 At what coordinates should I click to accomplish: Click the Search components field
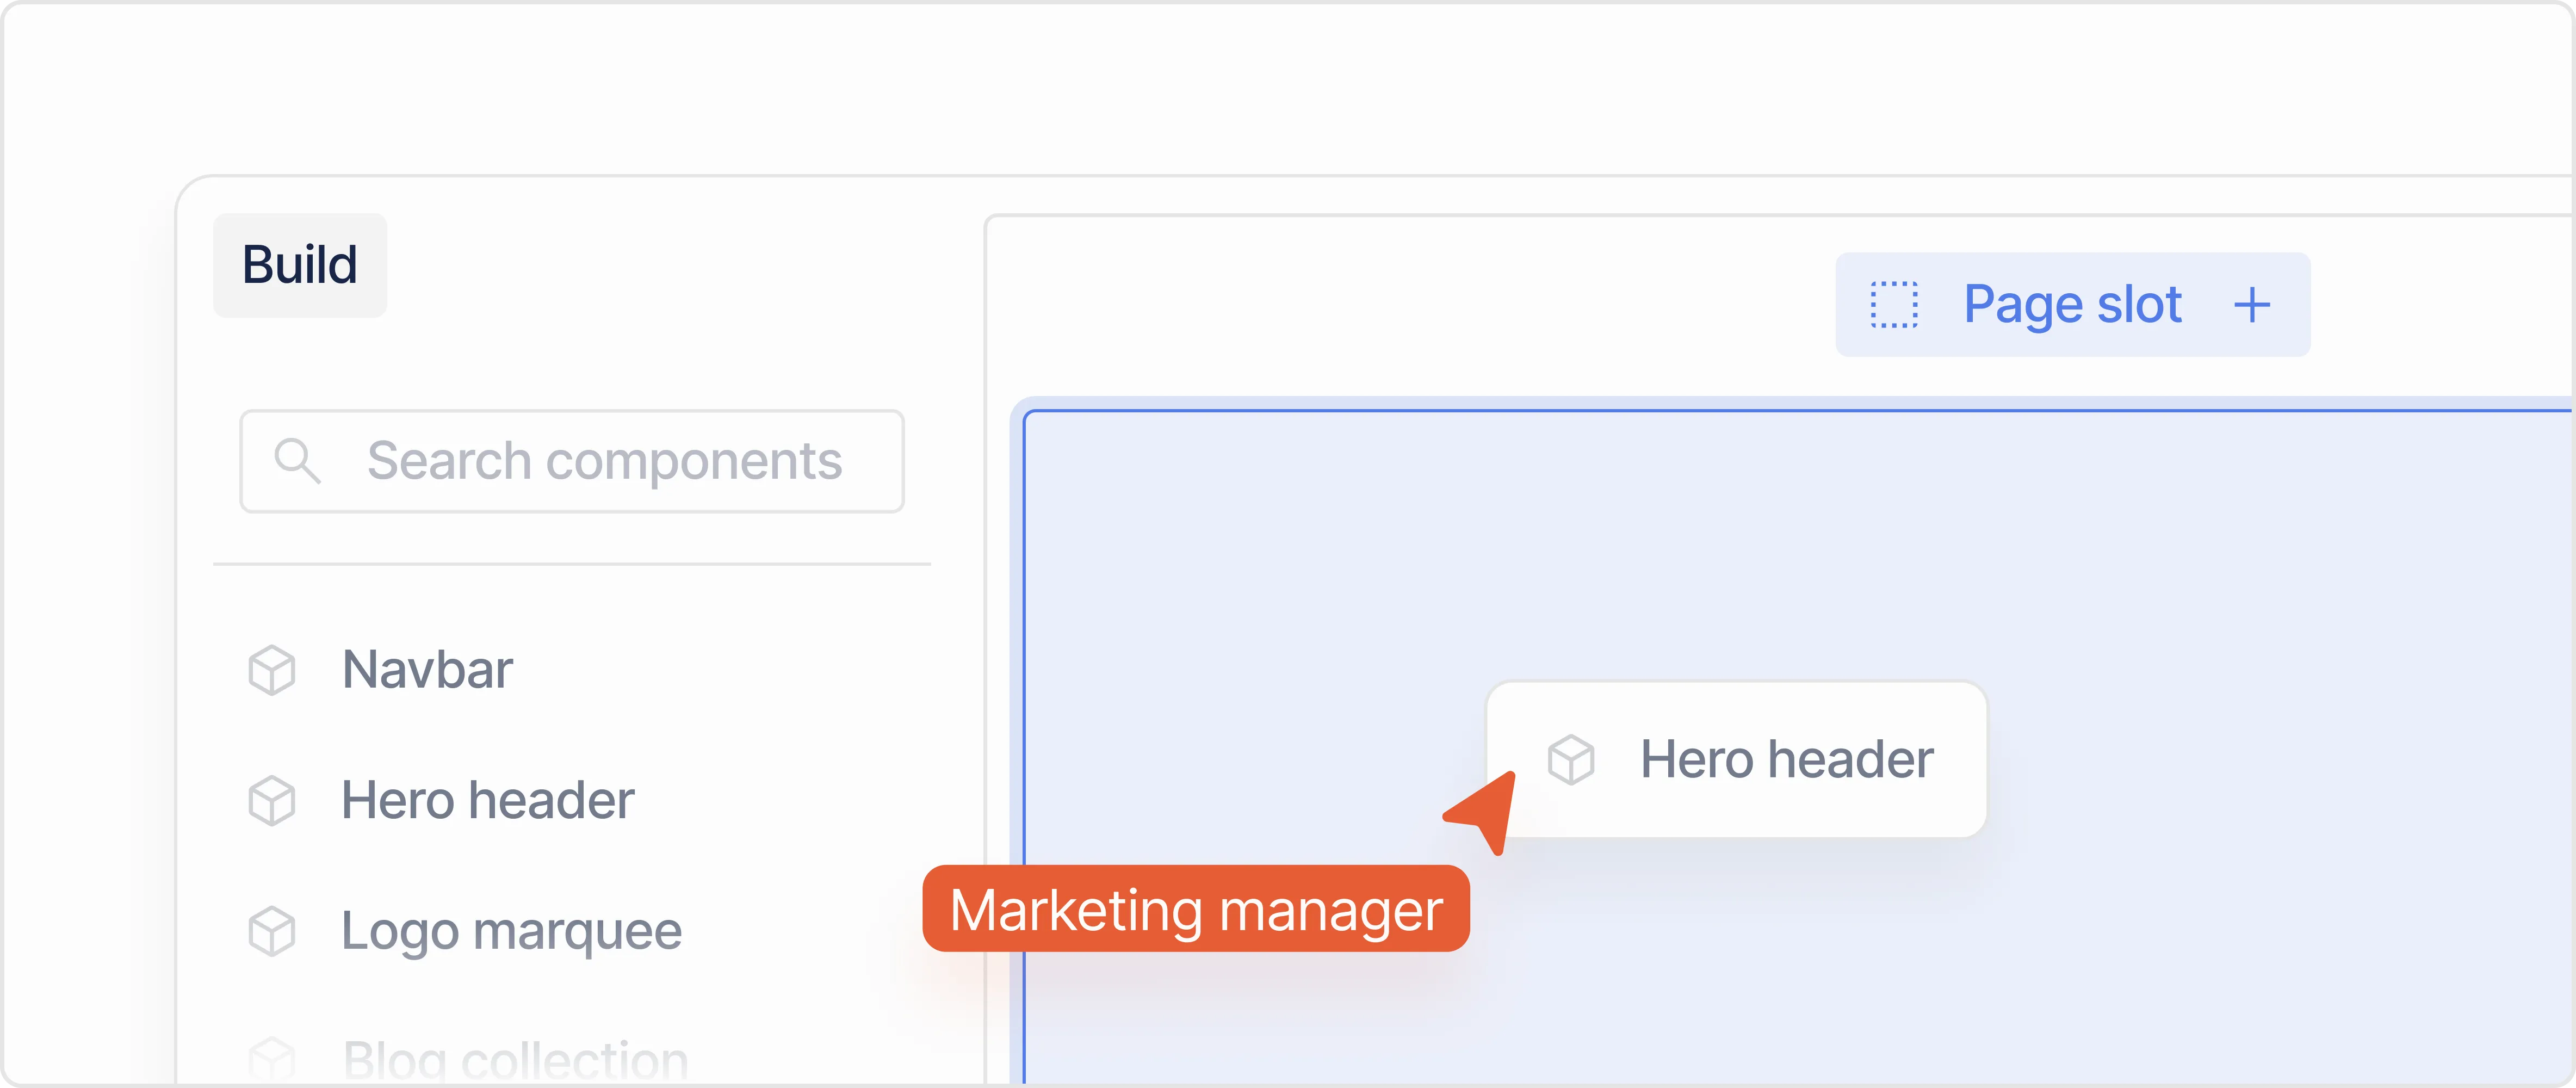pyautogui.click(x=572, y=461)
